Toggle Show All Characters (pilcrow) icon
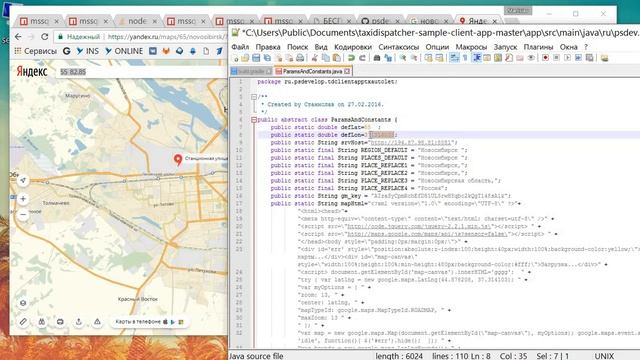 (465, 58)
